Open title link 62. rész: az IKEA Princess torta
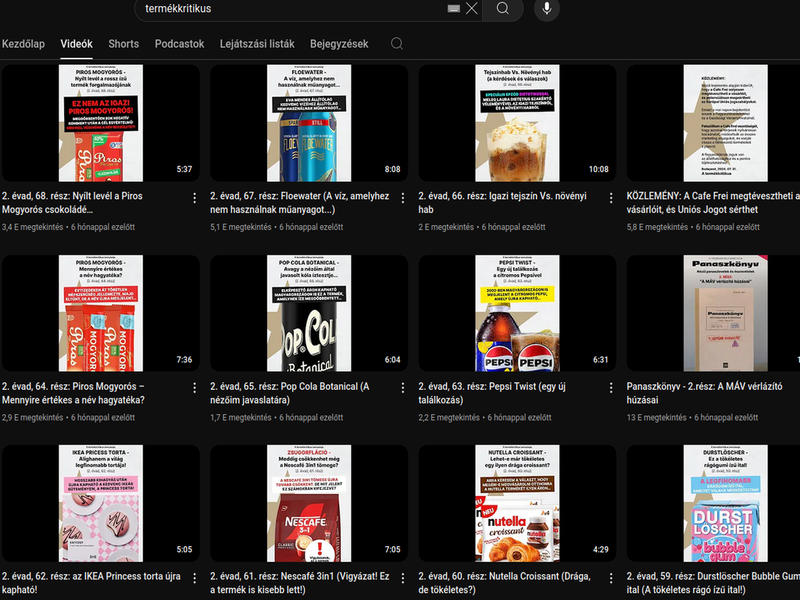 91,583
